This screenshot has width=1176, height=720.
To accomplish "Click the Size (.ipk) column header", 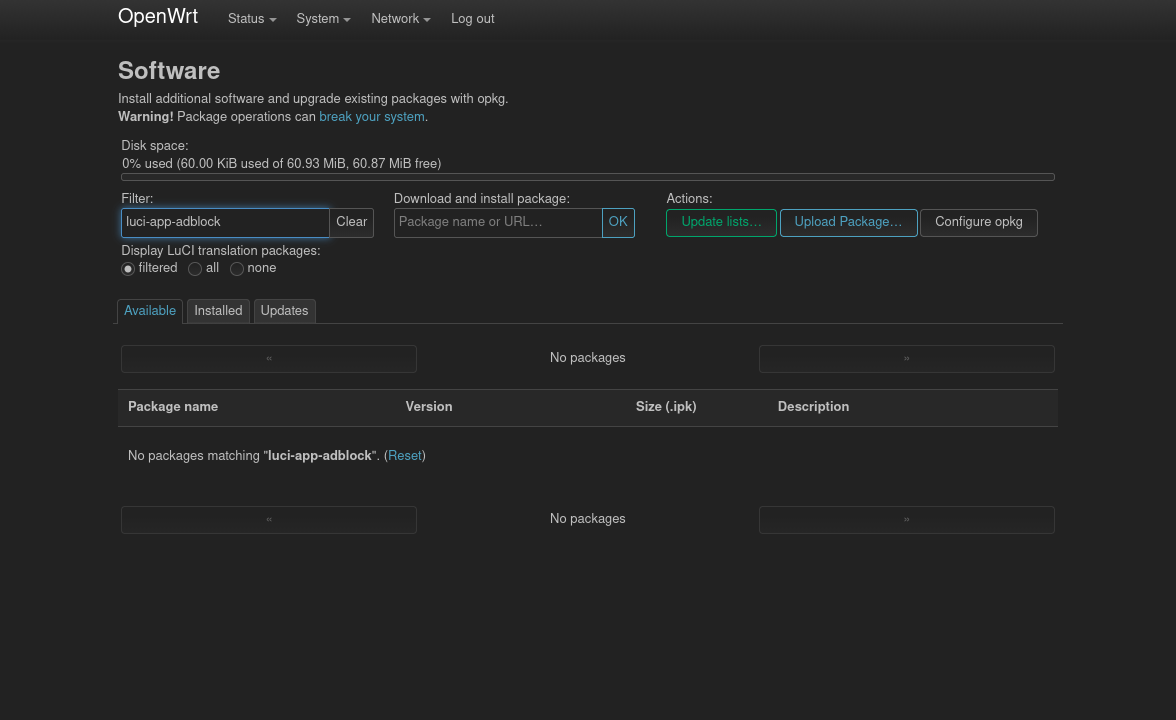I will point(666,407).
